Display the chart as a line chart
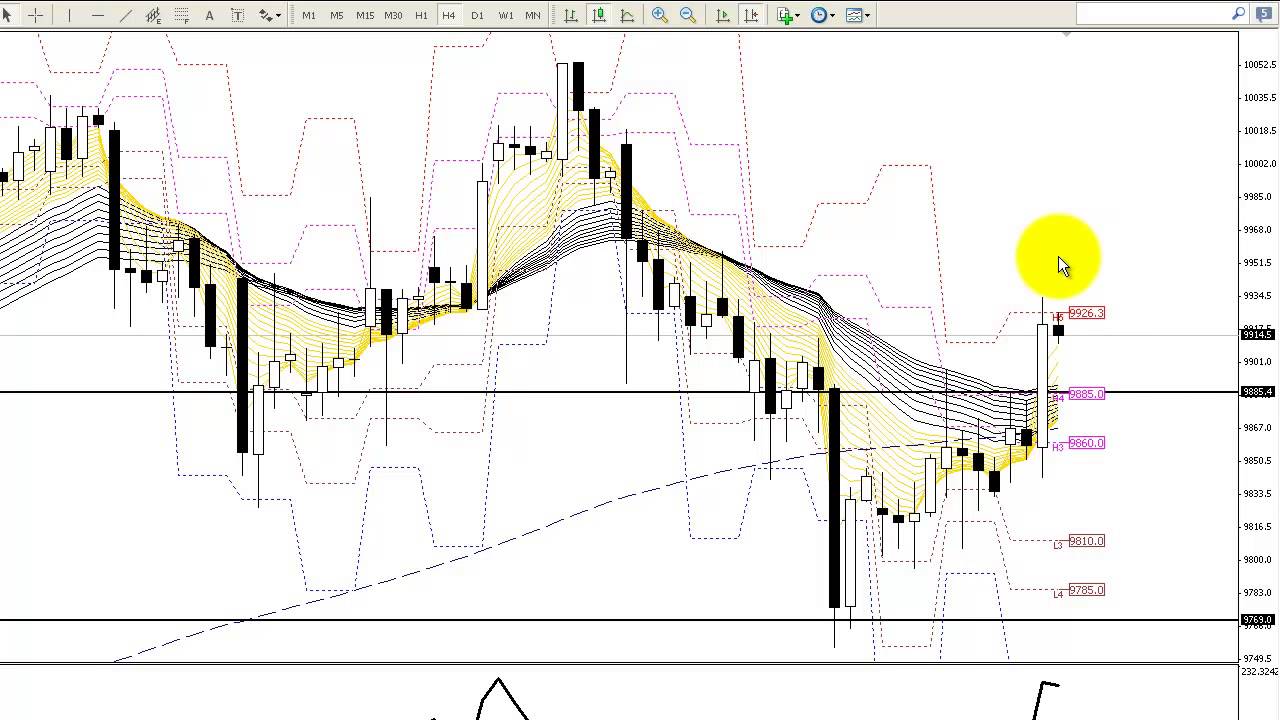This screenshot has width=1280, height=720. click(627, 15)
